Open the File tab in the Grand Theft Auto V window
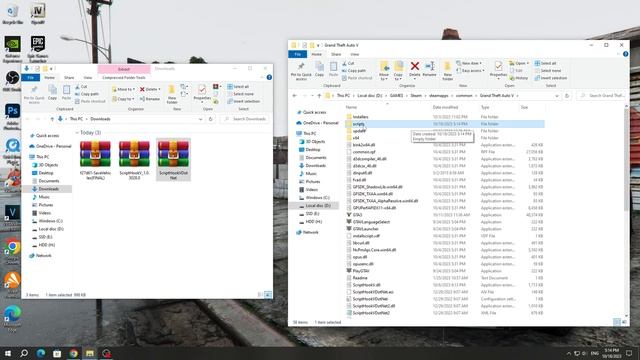The height and width of the screenshot is (360, 640). 298,54
